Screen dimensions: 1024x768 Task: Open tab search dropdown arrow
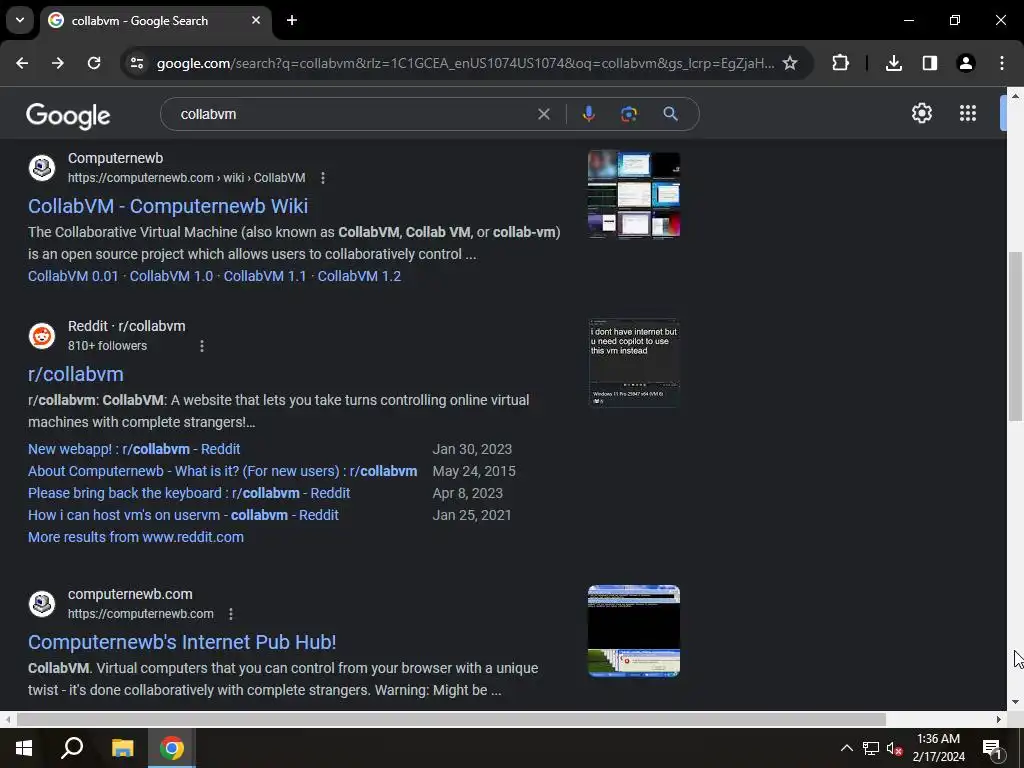[20, 20]
